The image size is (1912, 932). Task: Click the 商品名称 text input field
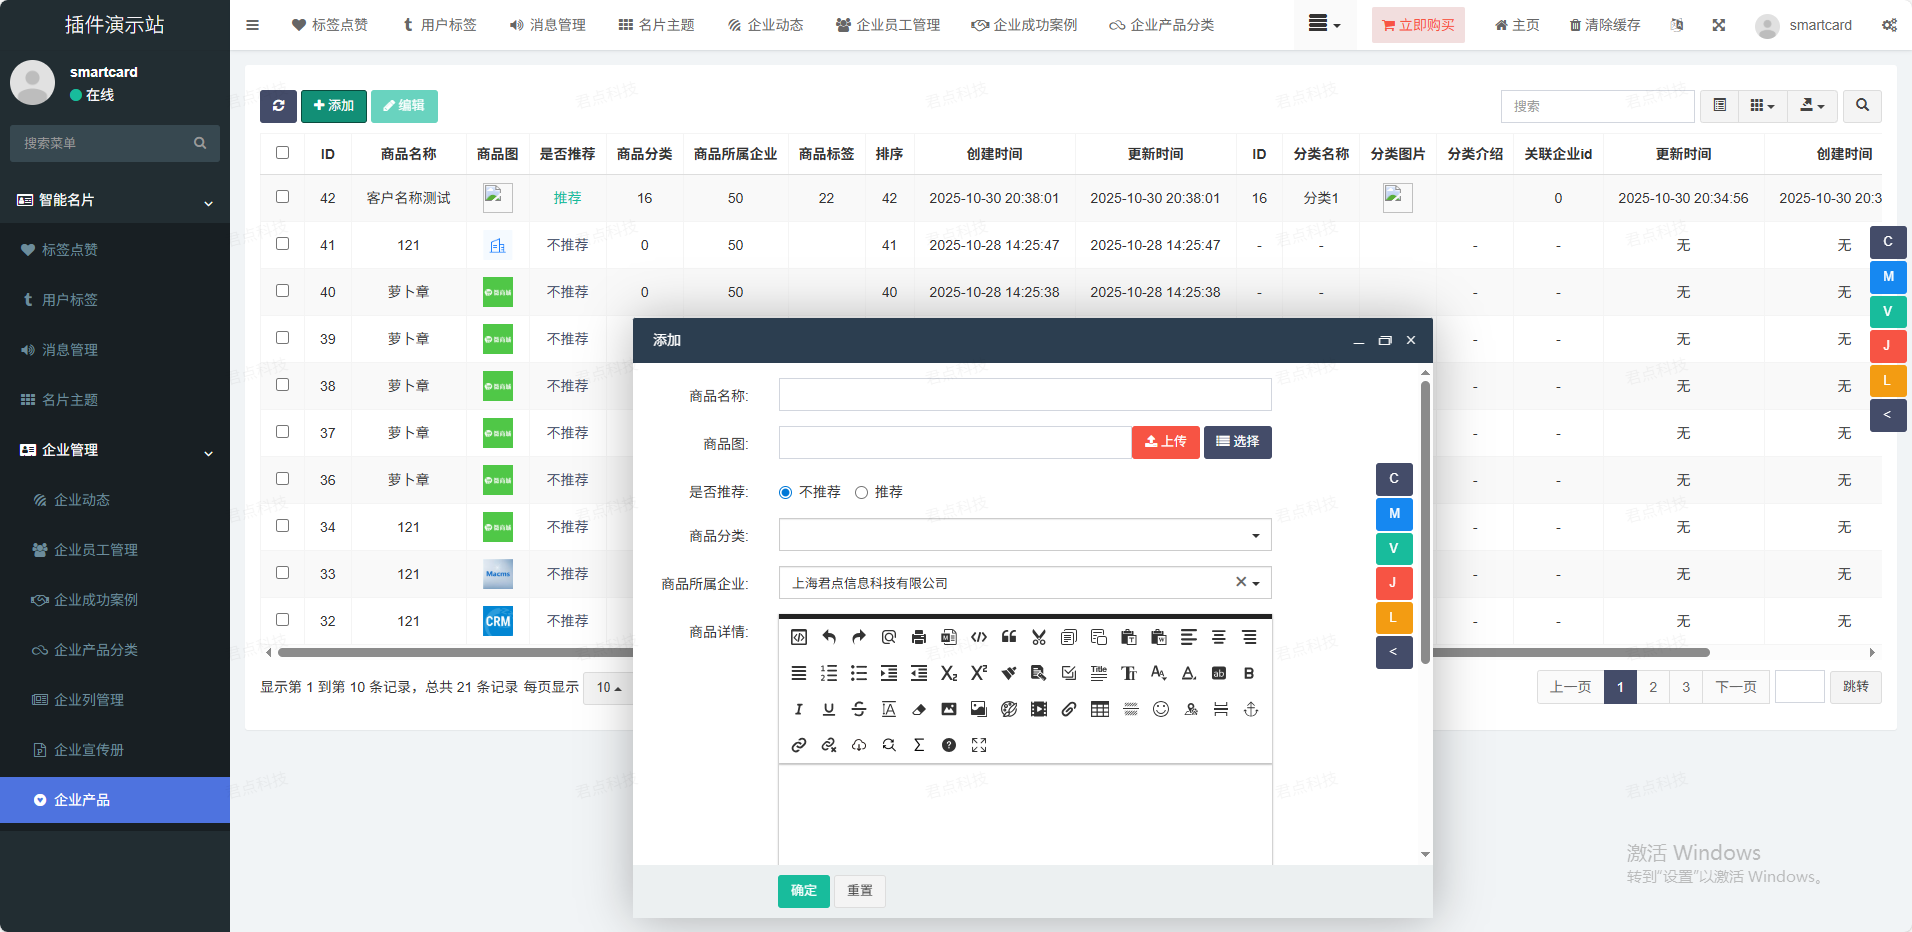[x=1024, y=395]
